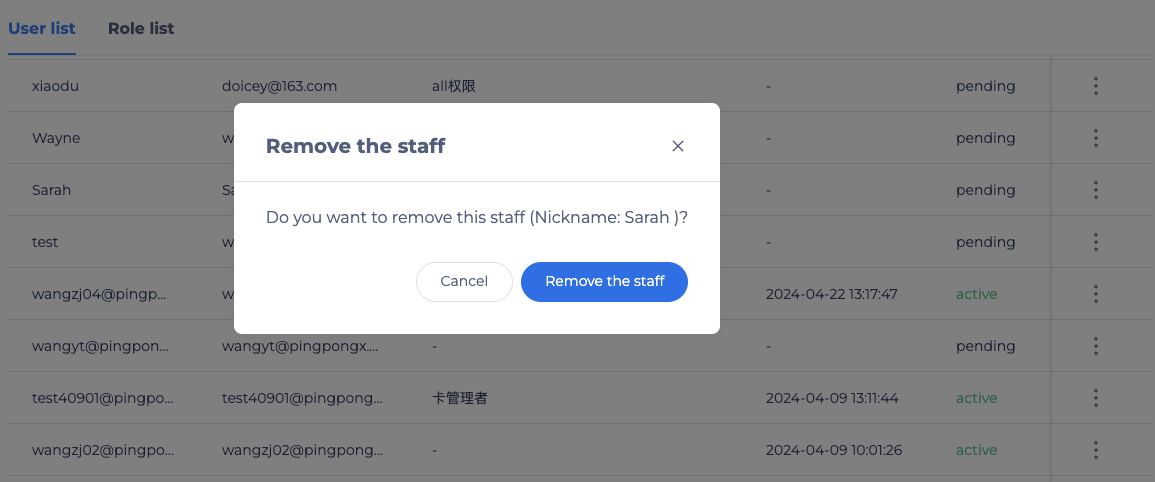Open the three-dot menu for wangyt
Screen dimensions: 1155x482
1096,346
